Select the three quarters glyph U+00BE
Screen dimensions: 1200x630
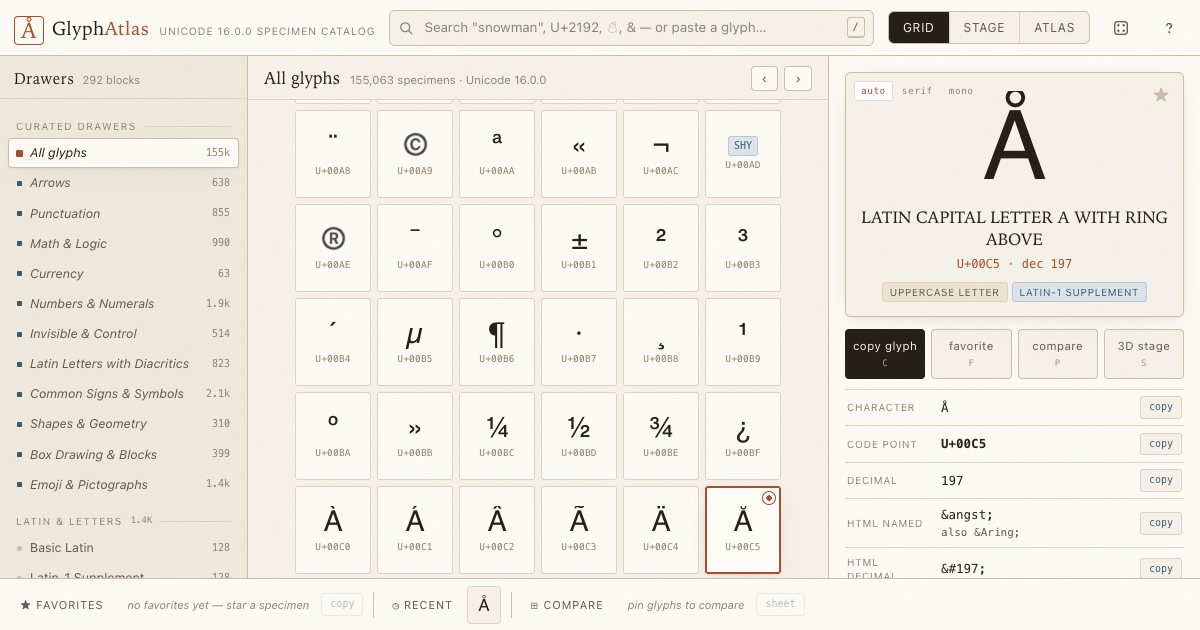tap(661, 435)
